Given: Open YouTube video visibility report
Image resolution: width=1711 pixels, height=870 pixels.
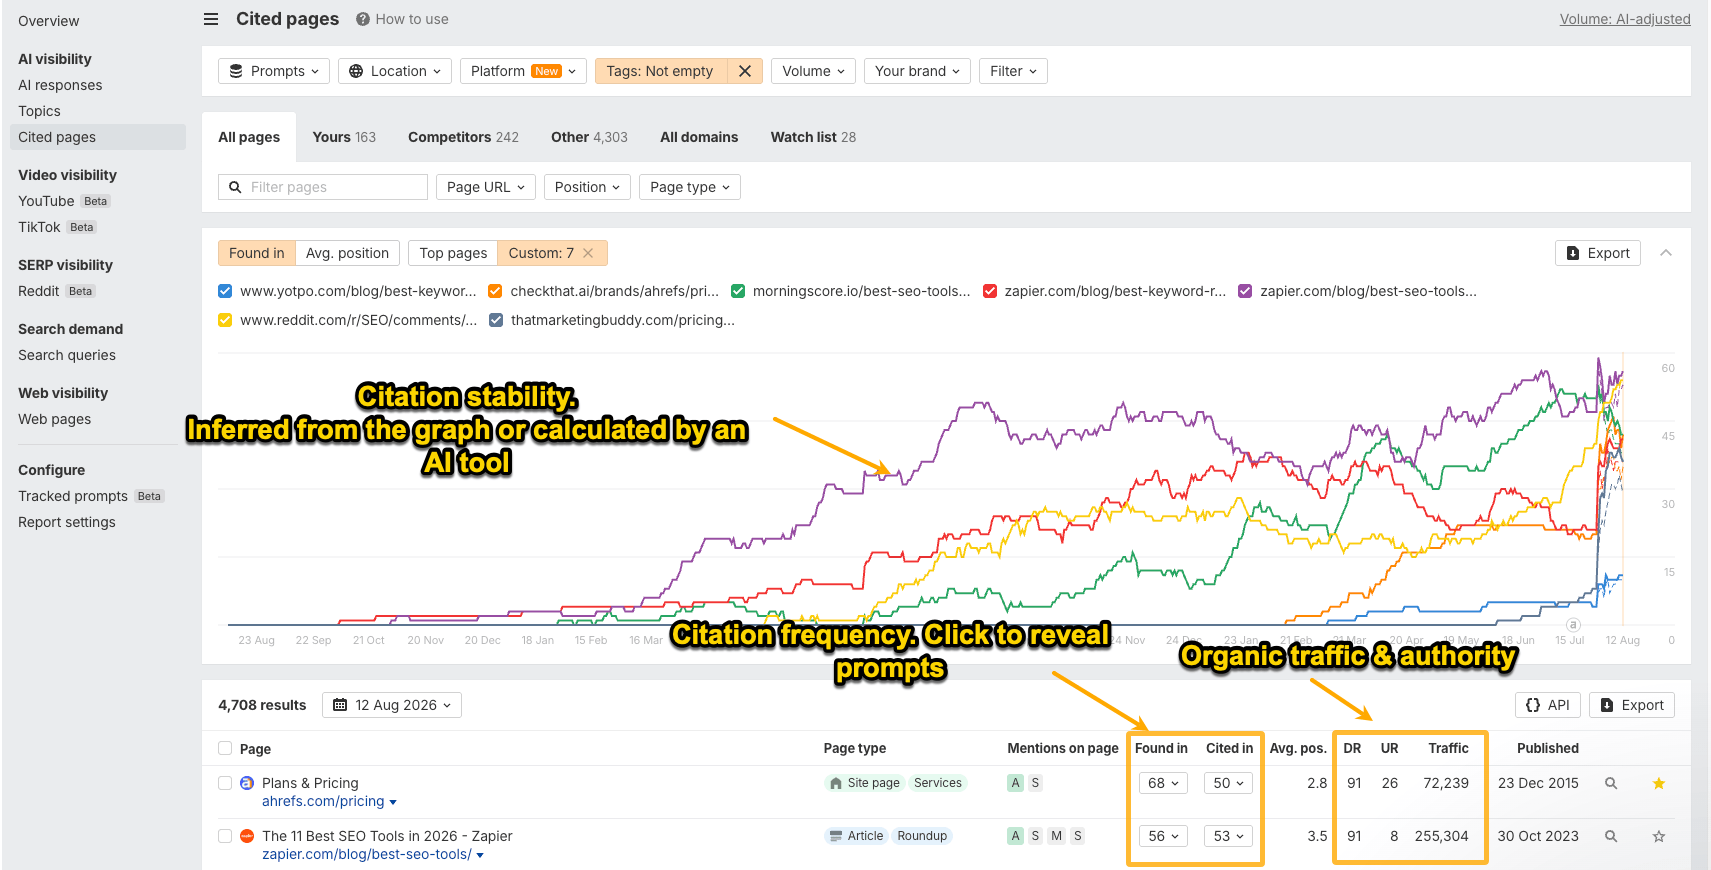Looking at the screenshot, I should click(46, 201).
